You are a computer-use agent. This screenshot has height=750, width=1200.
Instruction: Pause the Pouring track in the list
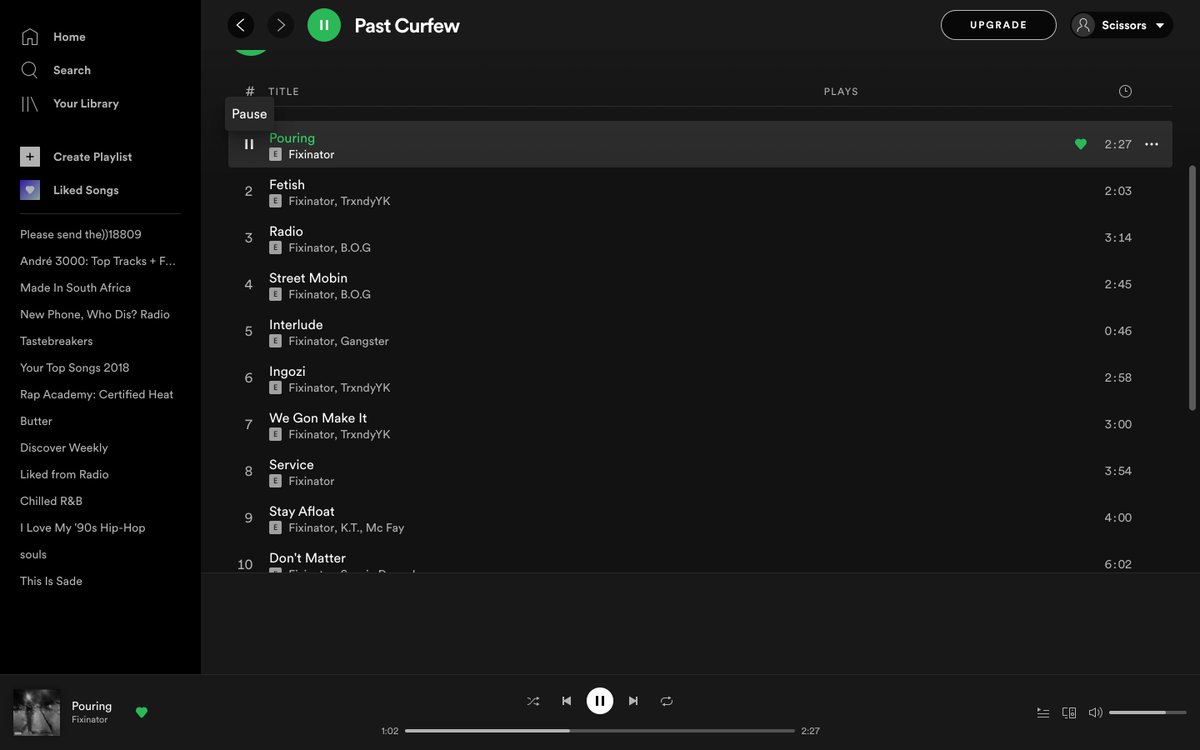(x=249, y=144)
